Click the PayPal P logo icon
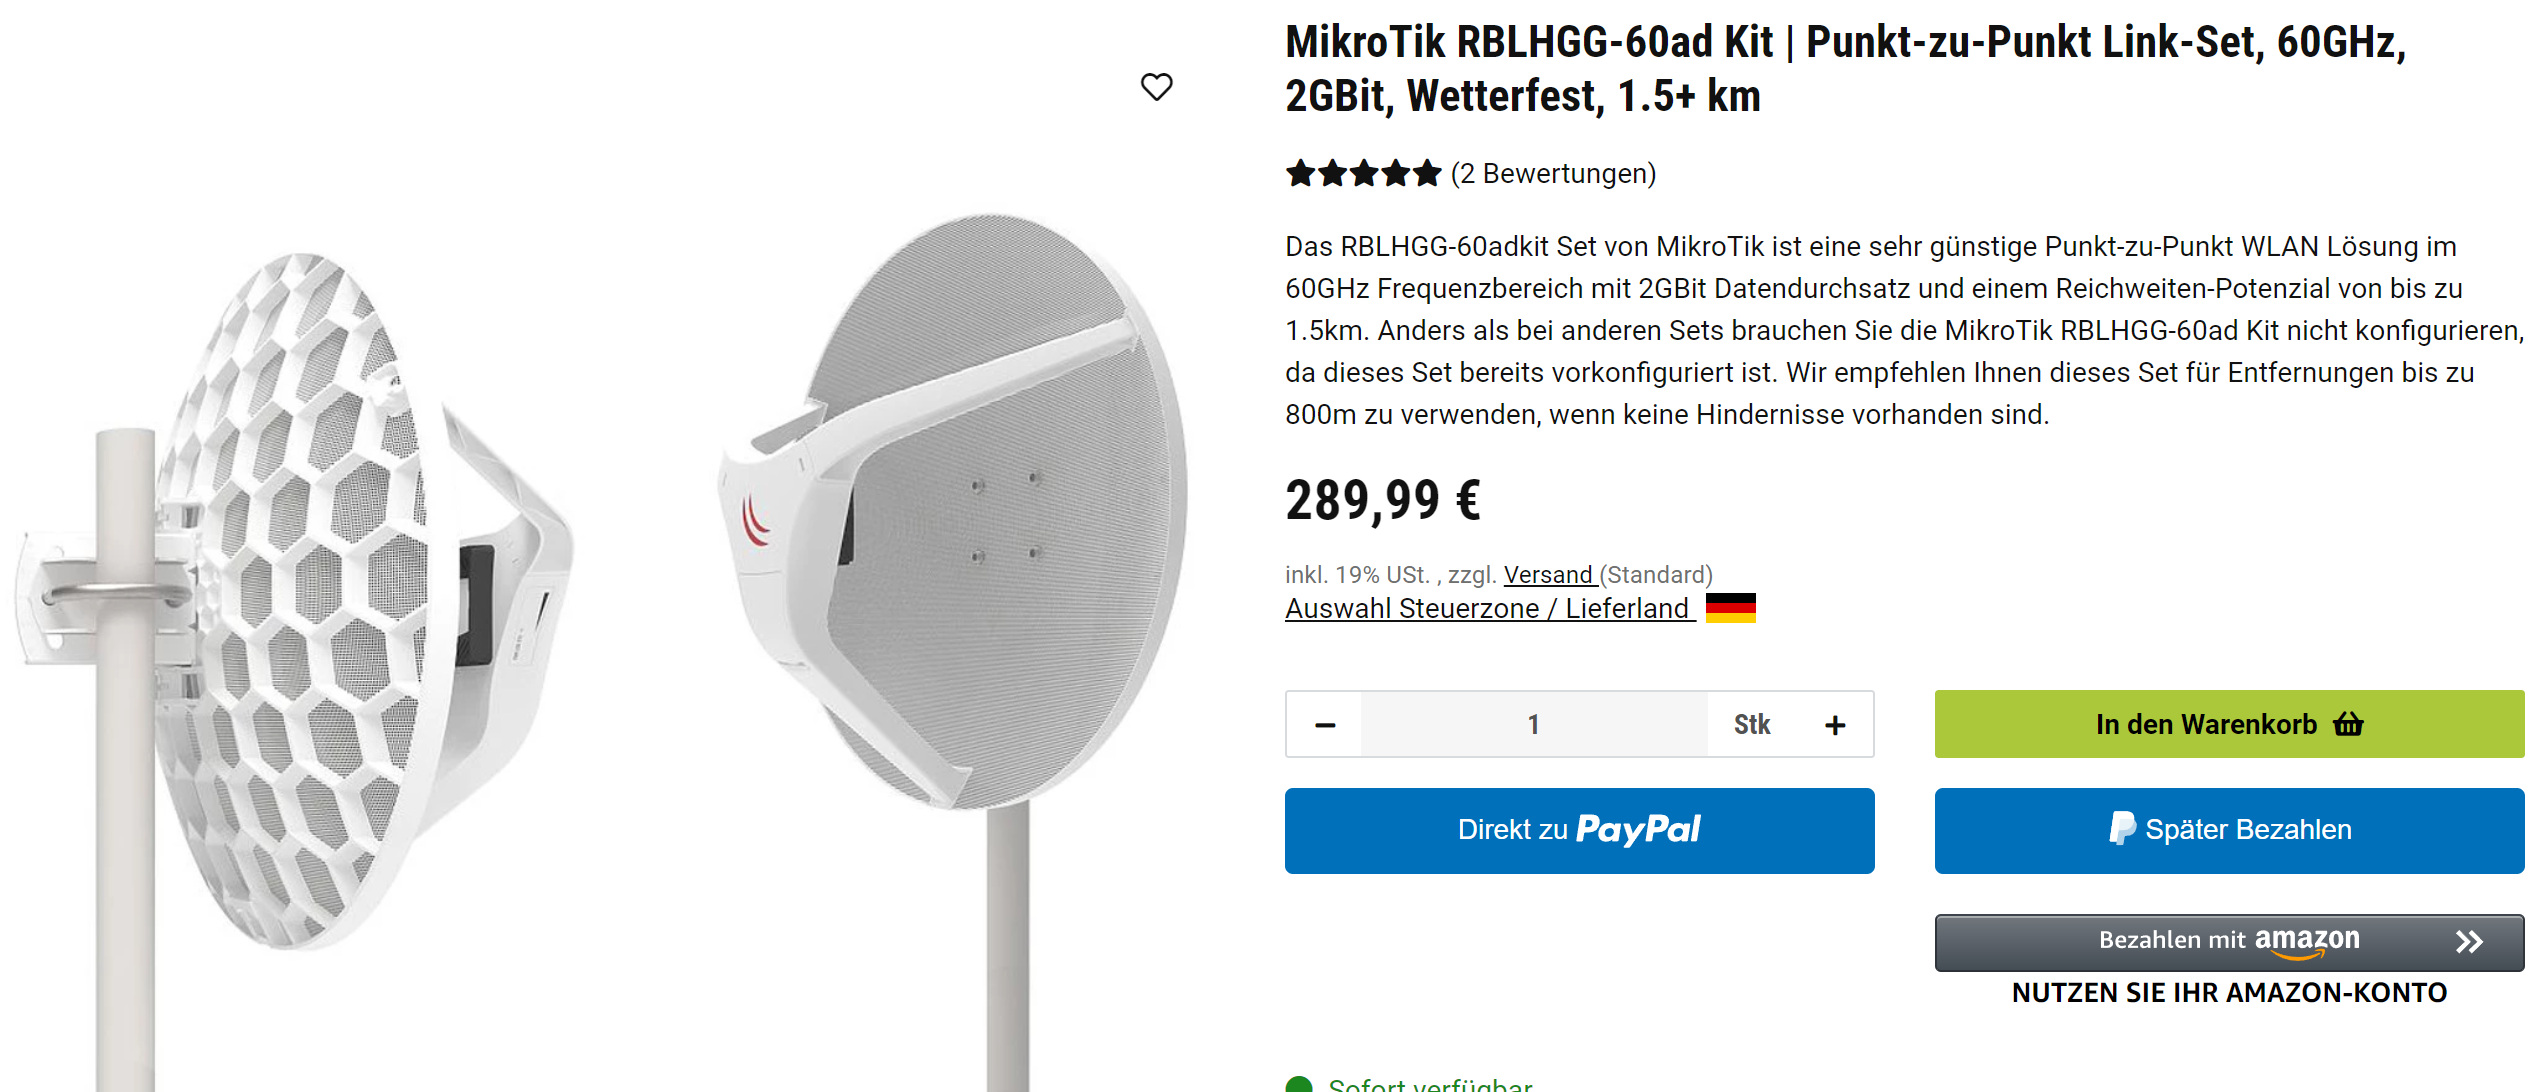This screenshot has height=1092, width=2540. coord(2122,828)
